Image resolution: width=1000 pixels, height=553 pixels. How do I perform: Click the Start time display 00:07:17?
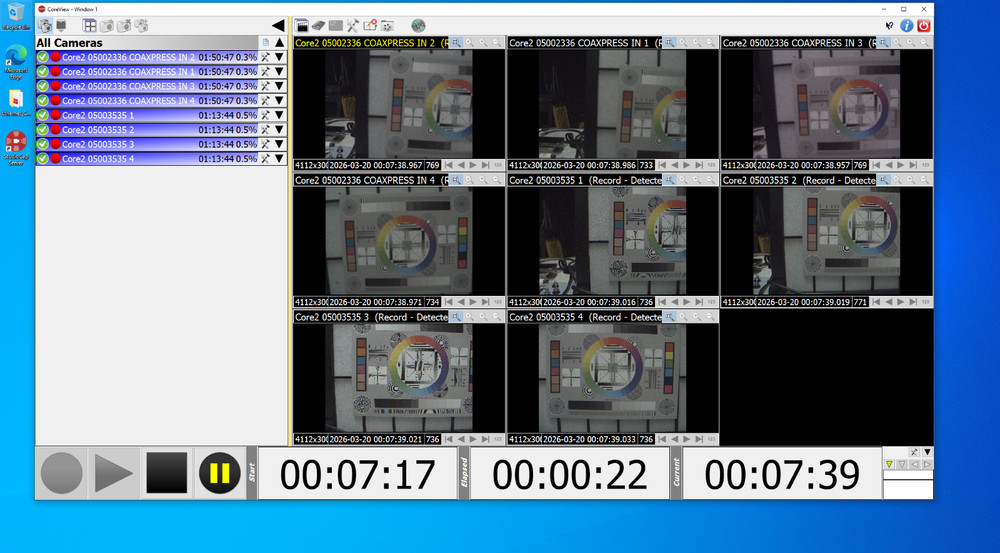click(x=357, y=474)
